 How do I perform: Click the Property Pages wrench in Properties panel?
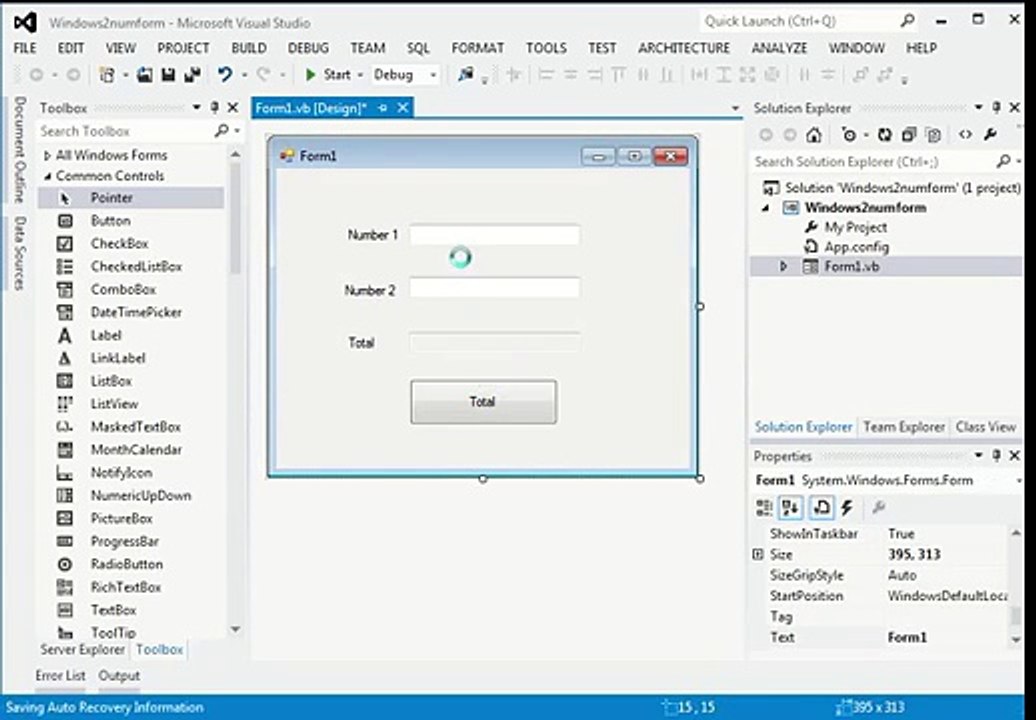(878, 507)
